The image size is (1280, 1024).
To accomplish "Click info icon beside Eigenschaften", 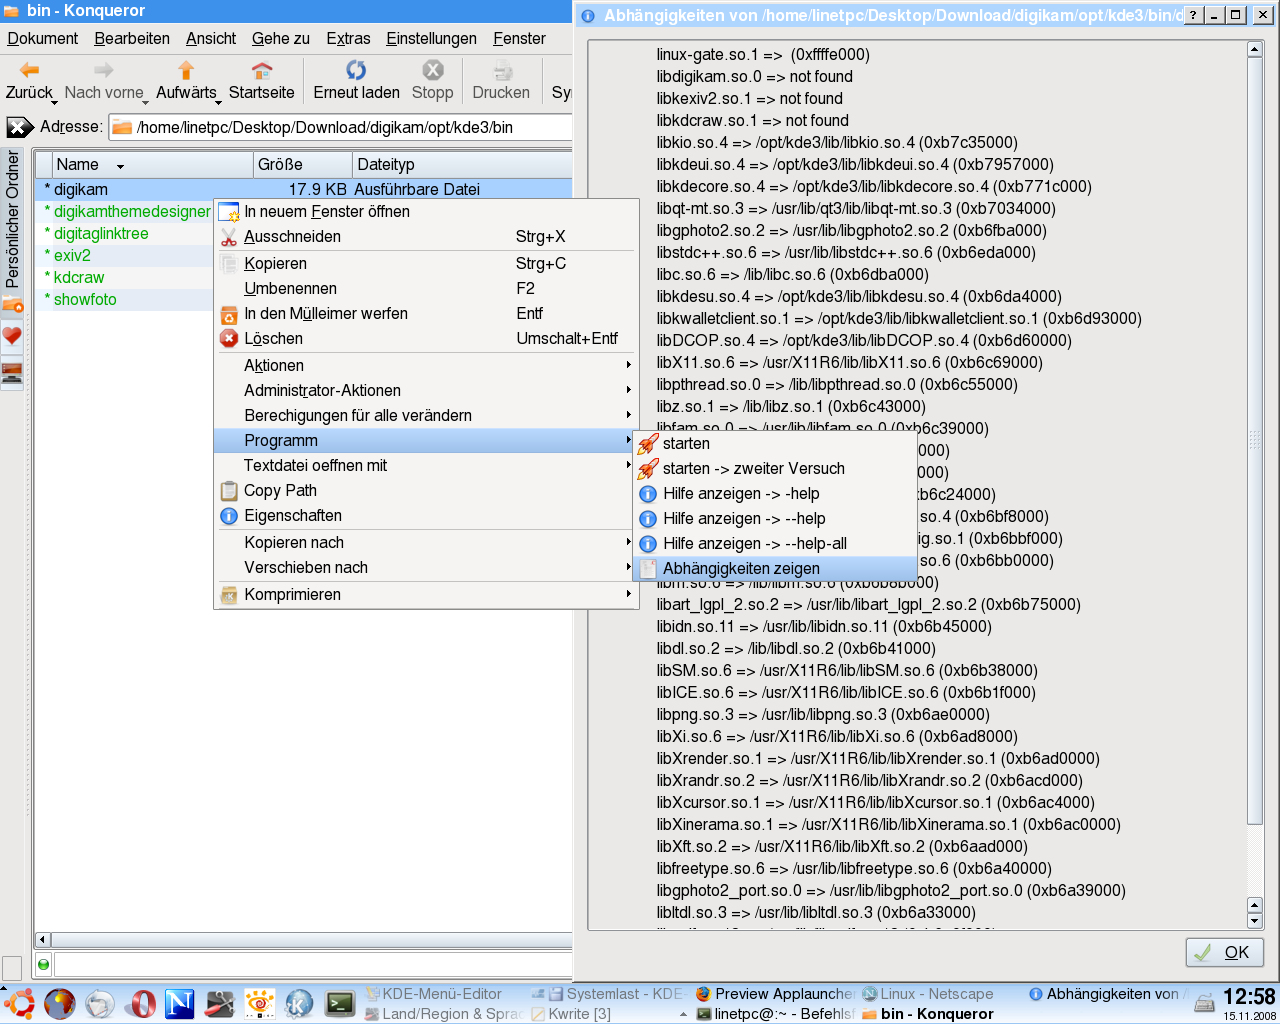I will 229,516.
